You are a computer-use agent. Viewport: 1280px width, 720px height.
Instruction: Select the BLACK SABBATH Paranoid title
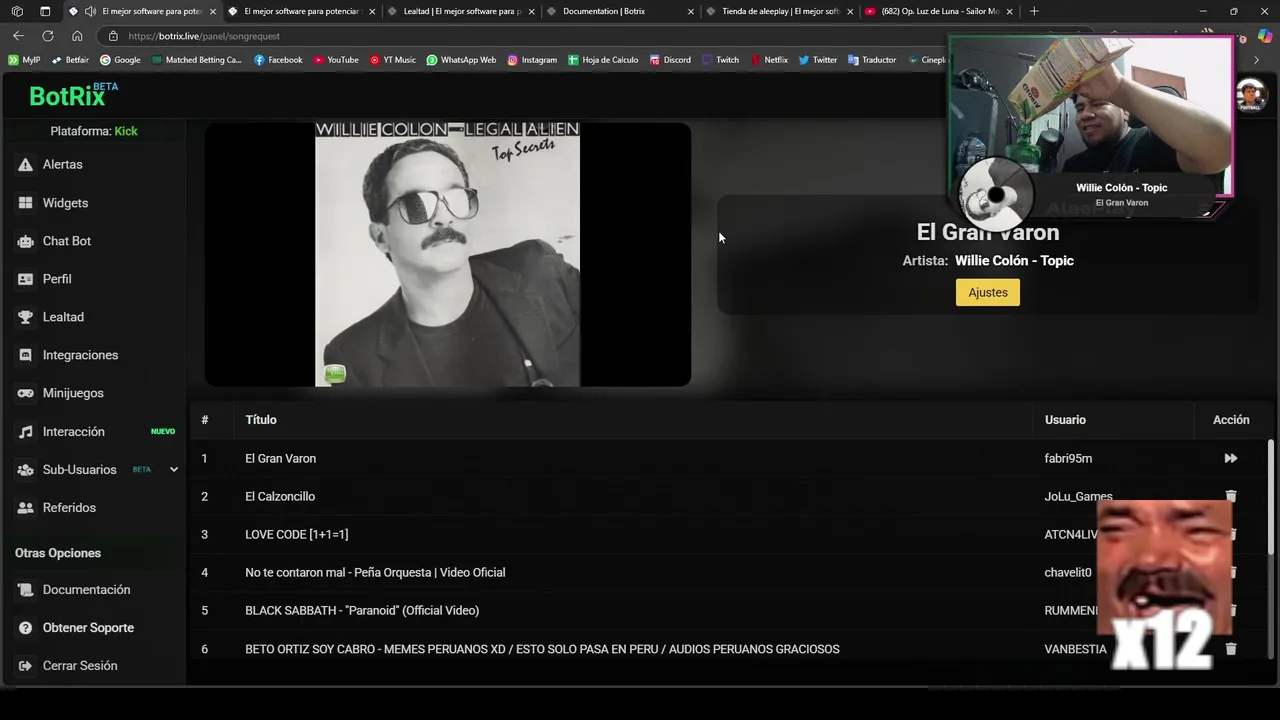click(362, 611)
